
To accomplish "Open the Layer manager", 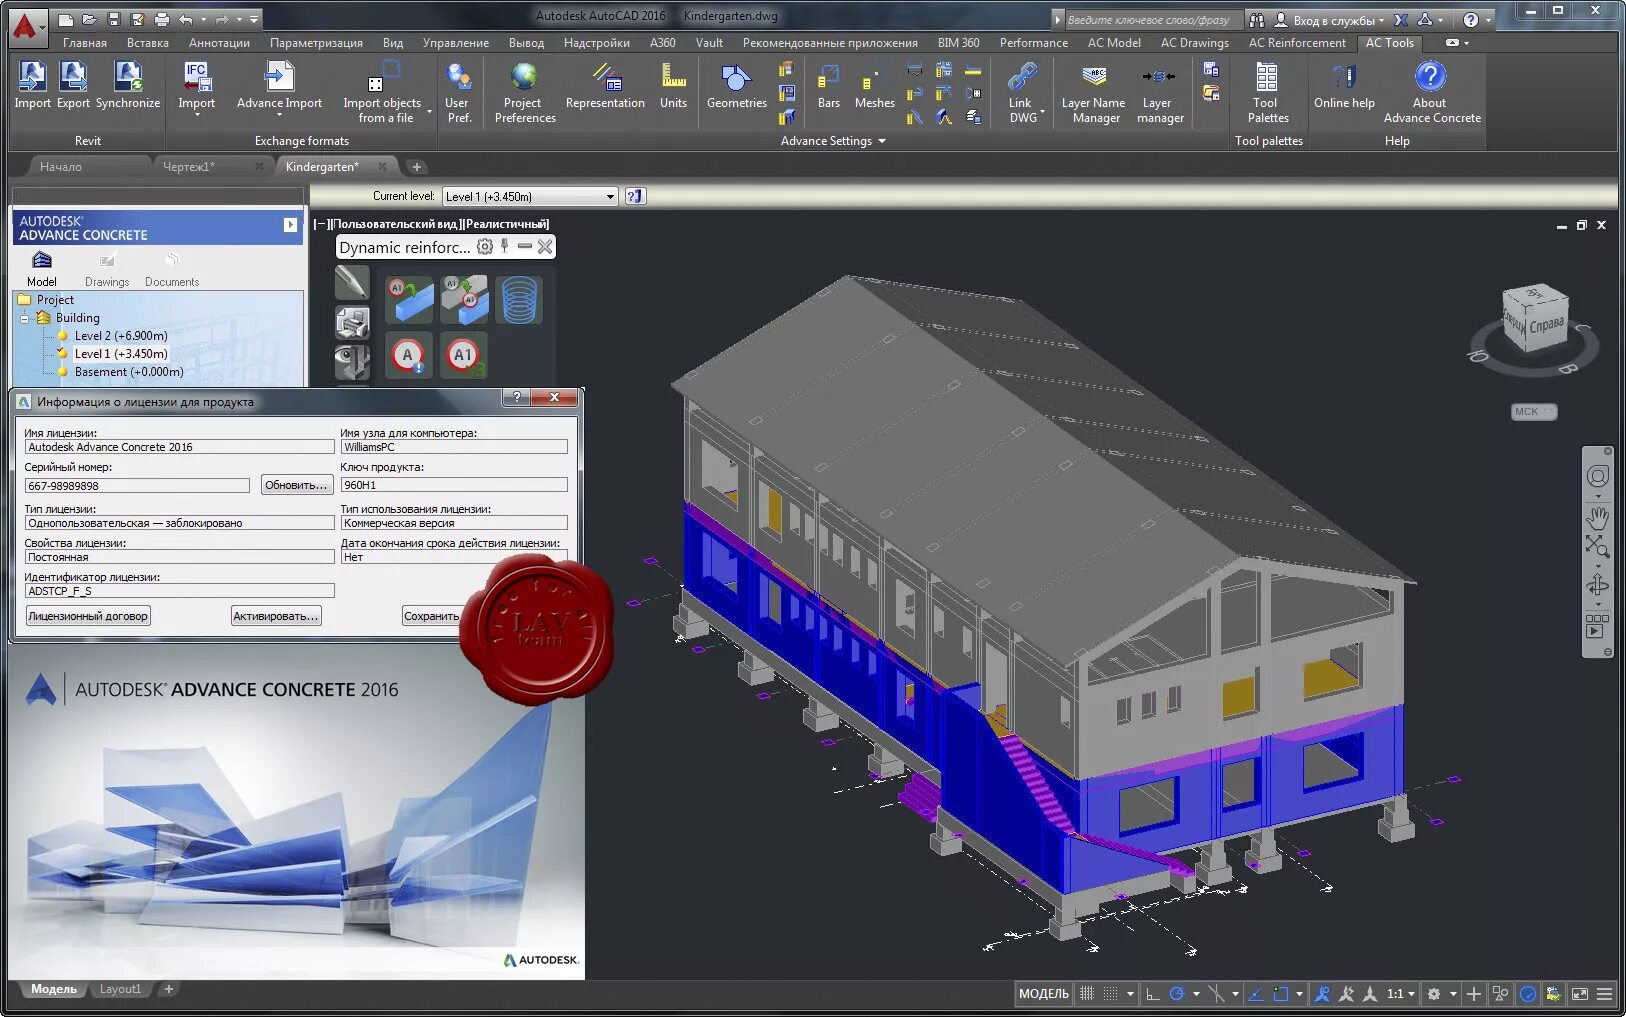I will coord(1159,93).
